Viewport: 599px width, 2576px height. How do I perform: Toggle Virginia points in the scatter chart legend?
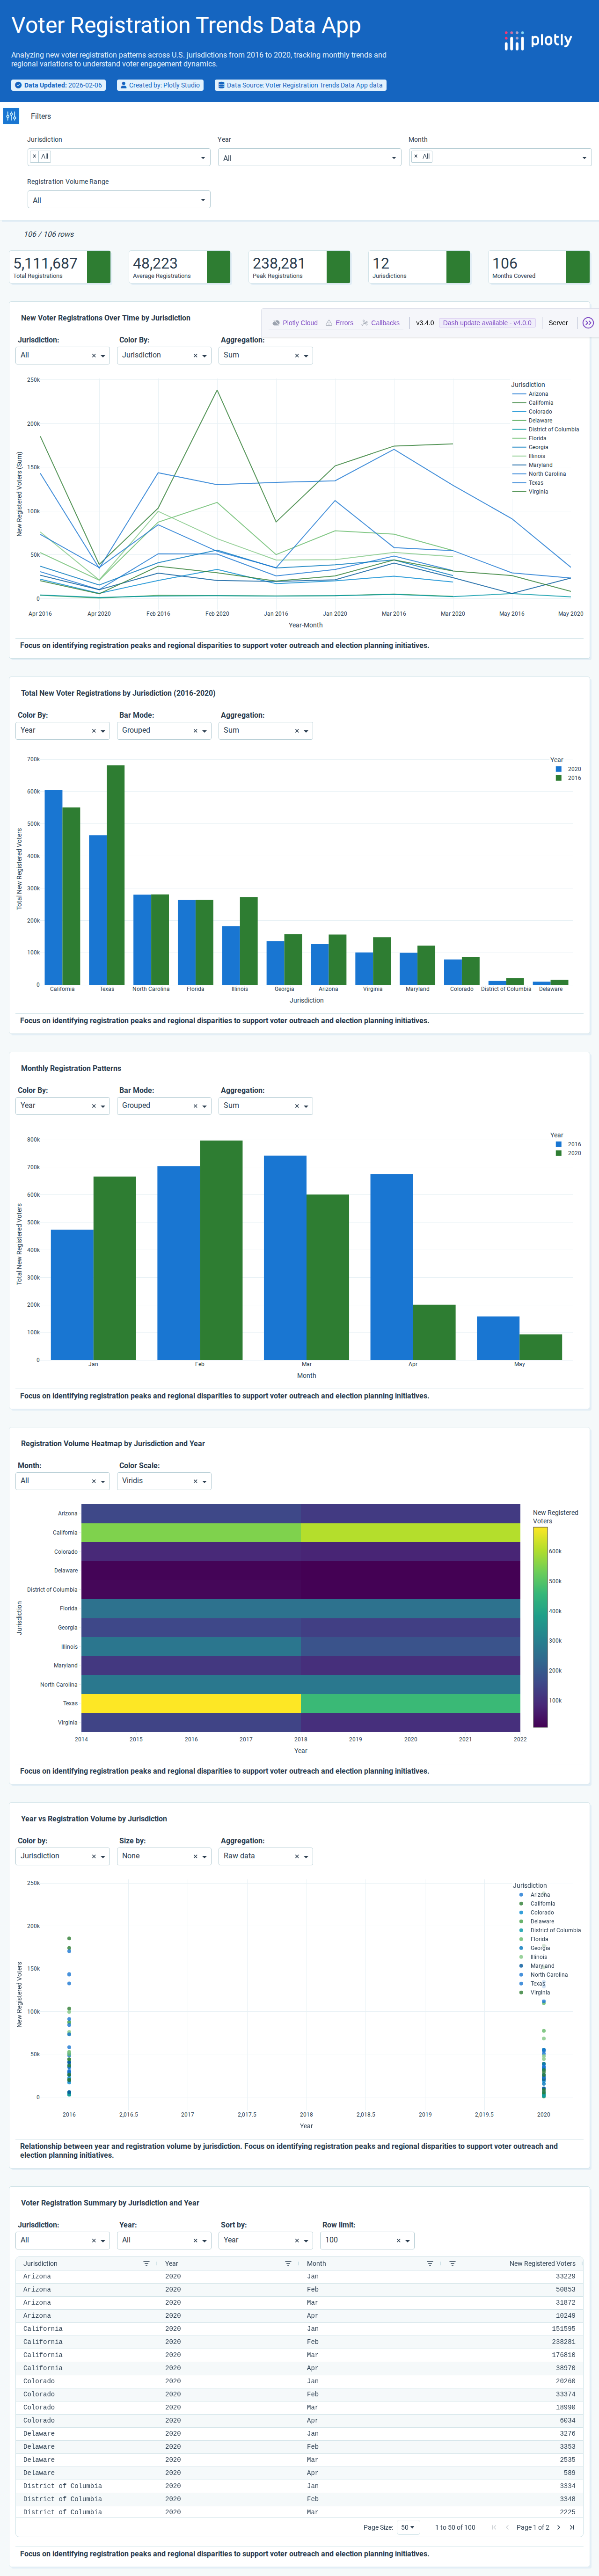534,1992
